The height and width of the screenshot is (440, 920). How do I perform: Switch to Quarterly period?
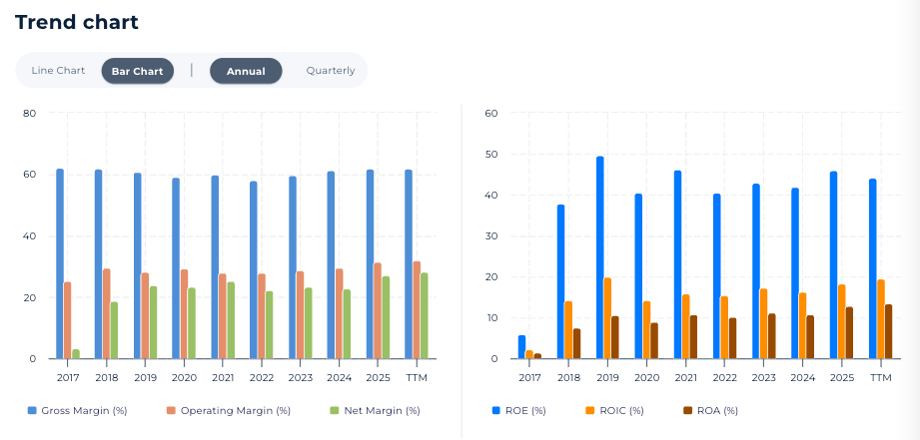point(330,71)
